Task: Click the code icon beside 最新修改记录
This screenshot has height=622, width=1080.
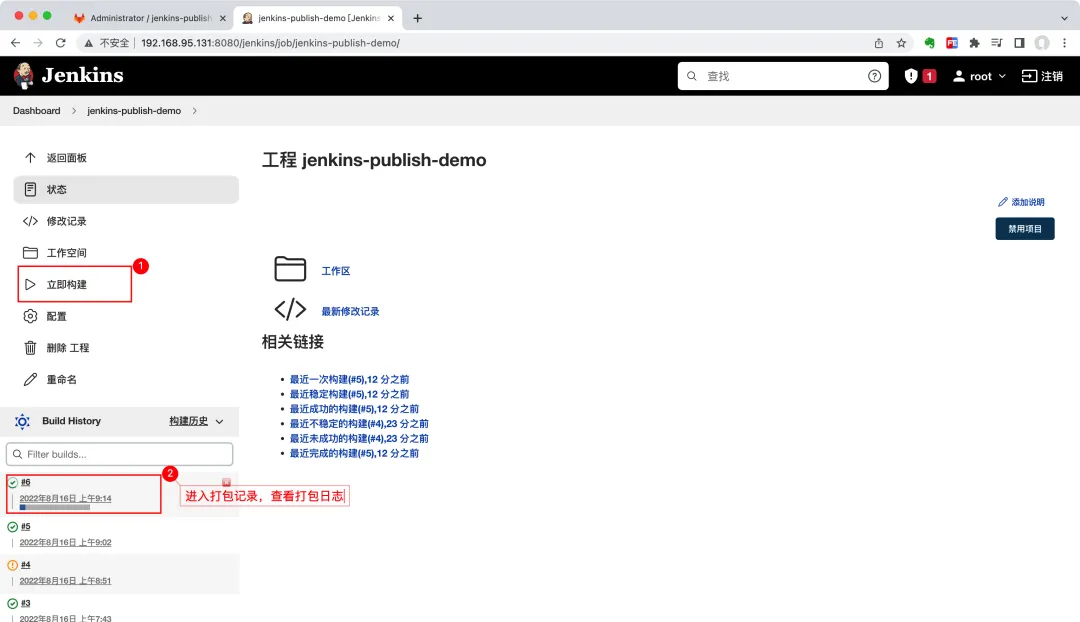Action: 290,309
